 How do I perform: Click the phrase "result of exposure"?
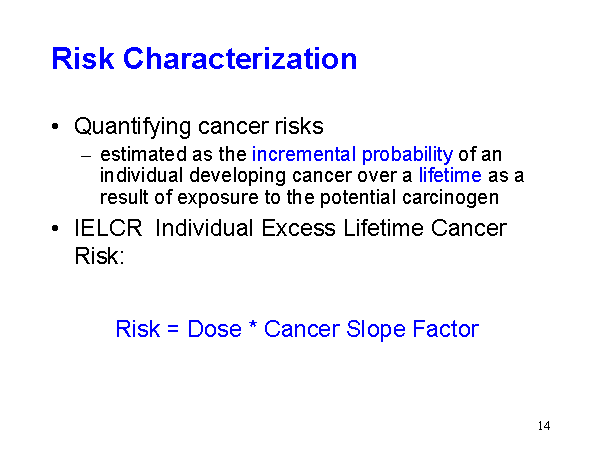point(169,197)
